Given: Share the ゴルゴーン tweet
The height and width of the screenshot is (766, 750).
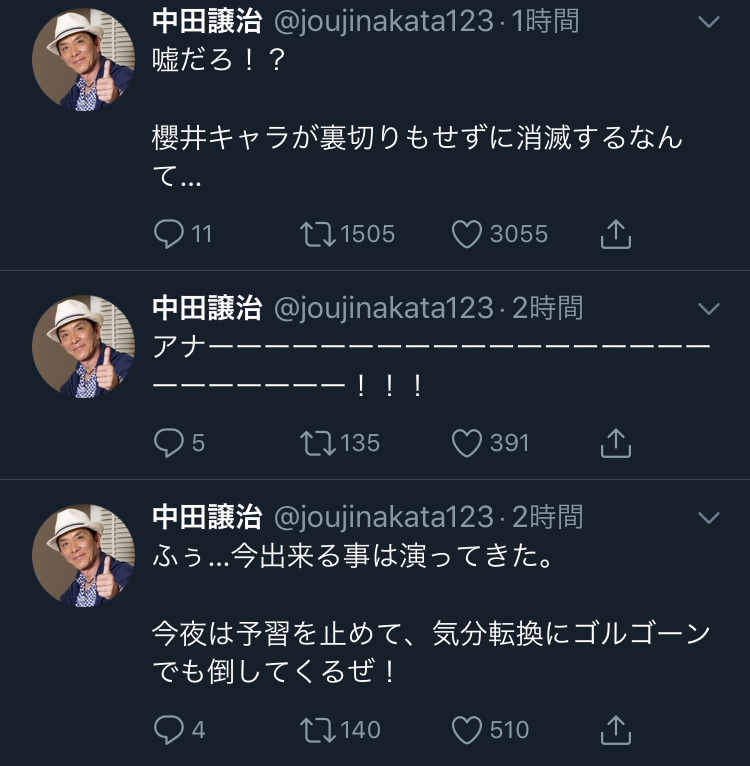Looking at the screenshot, I should pyautogui.click(x=616, y=730).
